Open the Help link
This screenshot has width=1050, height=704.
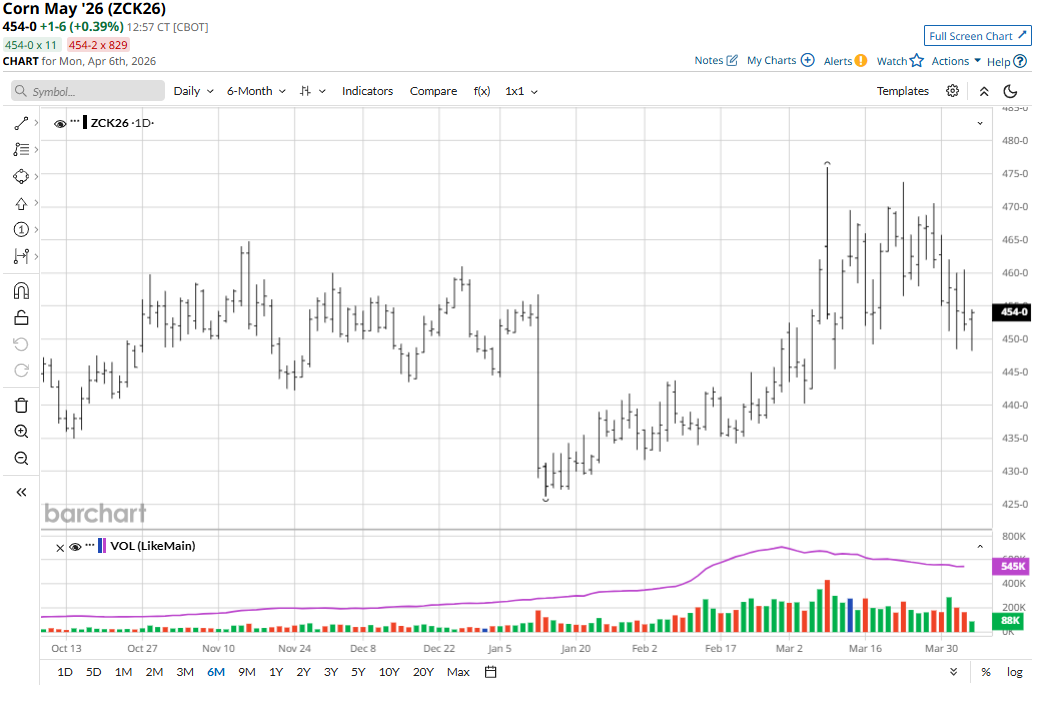tap(1006, 62)
